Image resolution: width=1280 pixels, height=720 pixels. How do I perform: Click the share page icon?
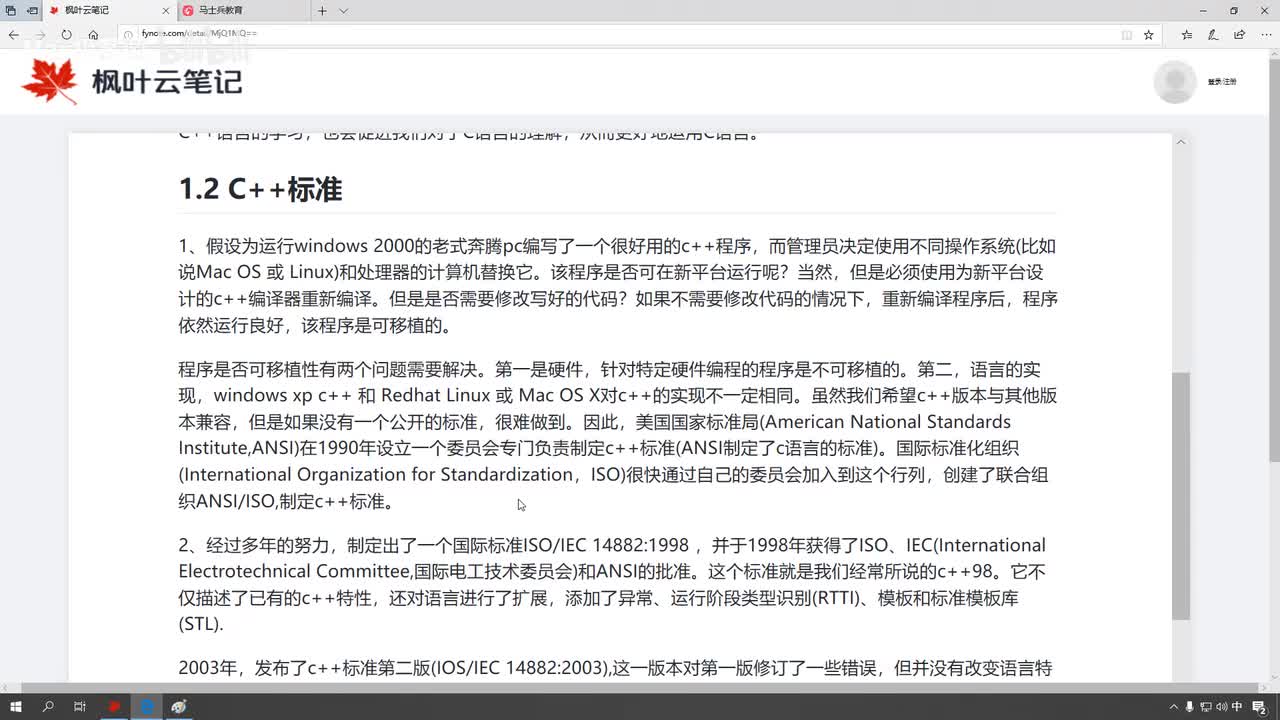coord(1240,34)
